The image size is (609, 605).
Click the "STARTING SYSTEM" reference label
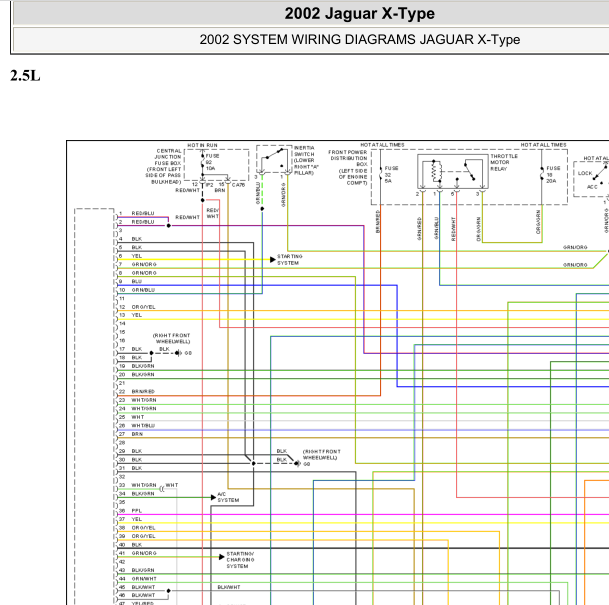point(289,260)
